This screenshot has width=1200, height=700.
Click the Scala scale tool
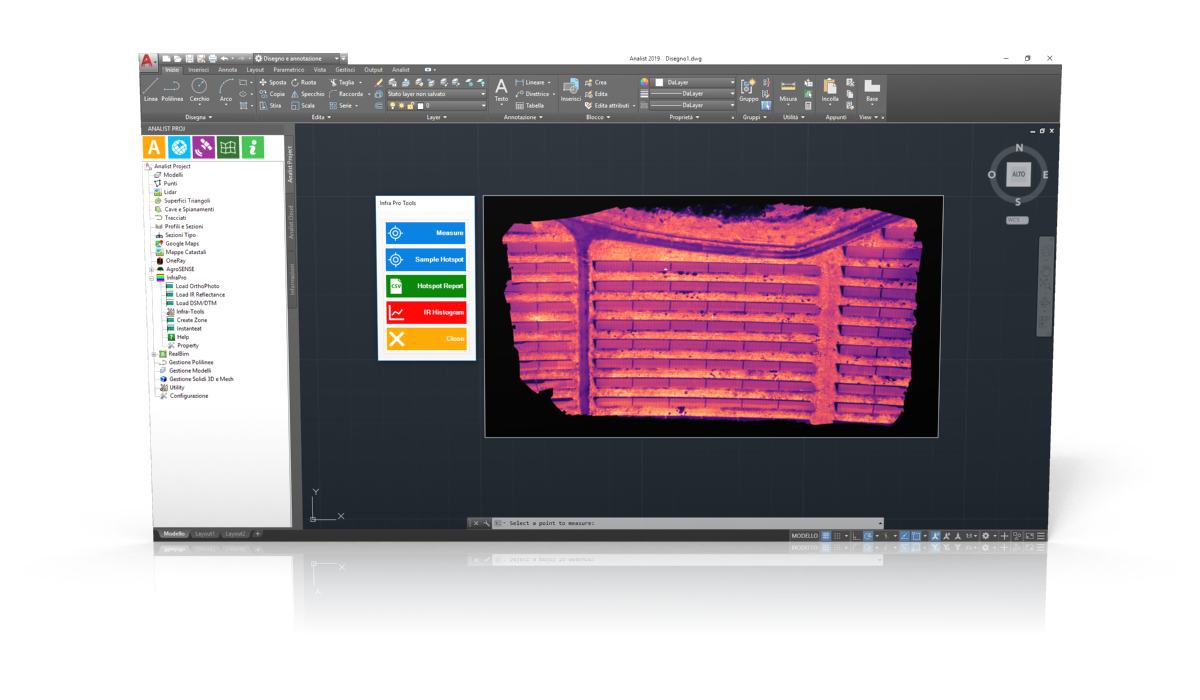(x=303, y=105)
